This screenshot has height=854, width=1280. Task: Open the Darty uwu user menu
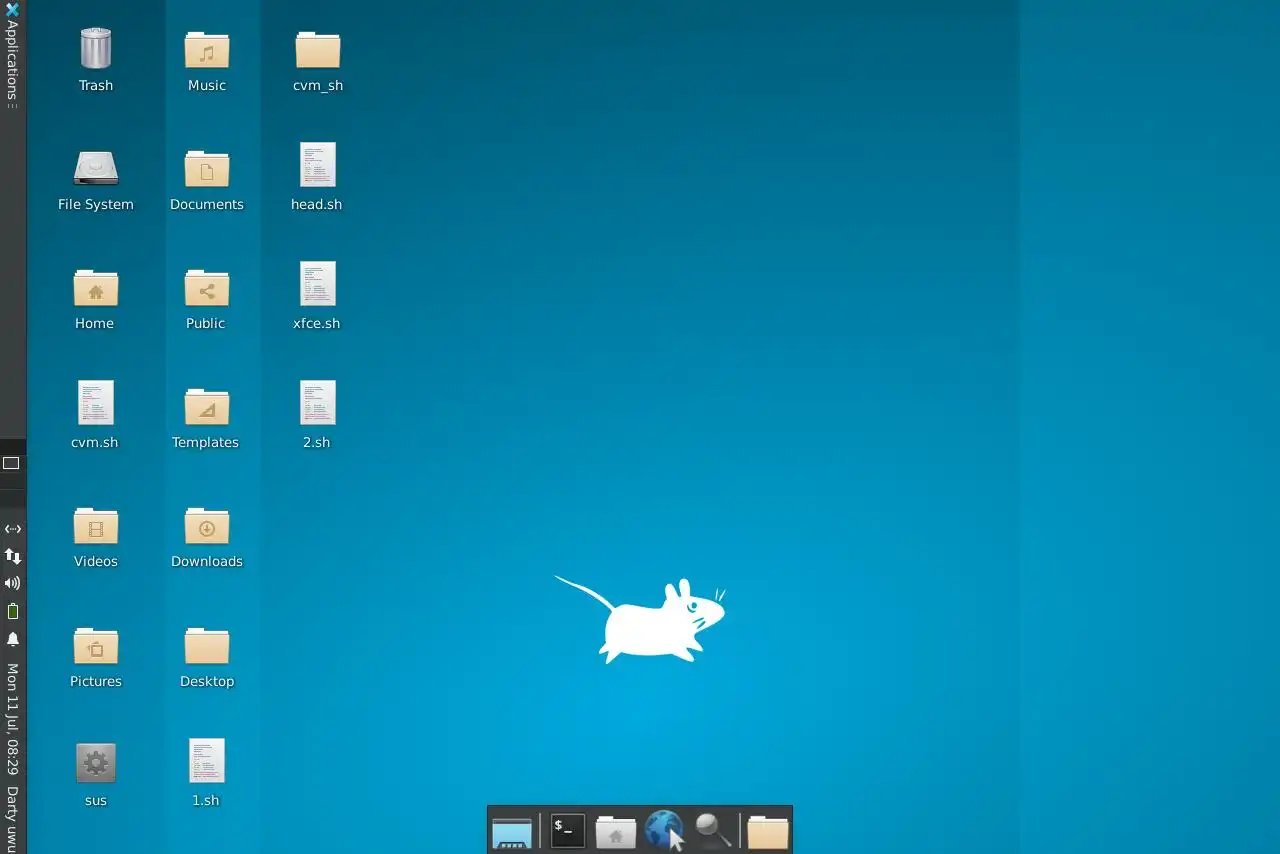13,818
